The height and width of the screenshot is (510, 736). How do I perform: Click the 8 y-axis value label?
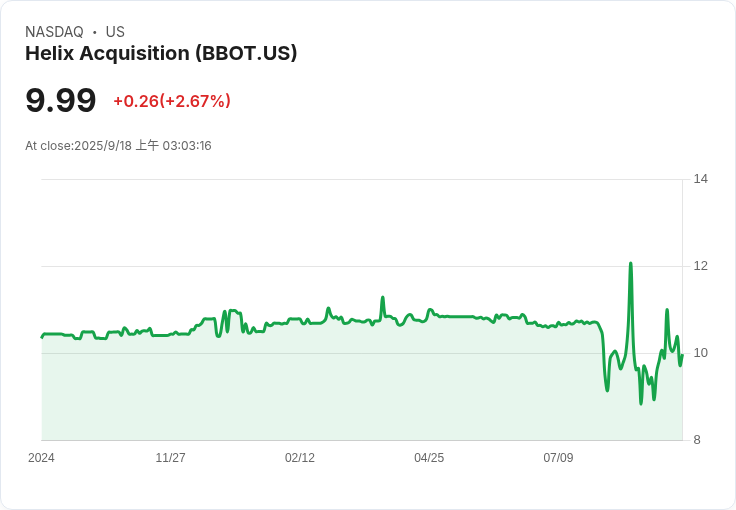tap(697, 440)
